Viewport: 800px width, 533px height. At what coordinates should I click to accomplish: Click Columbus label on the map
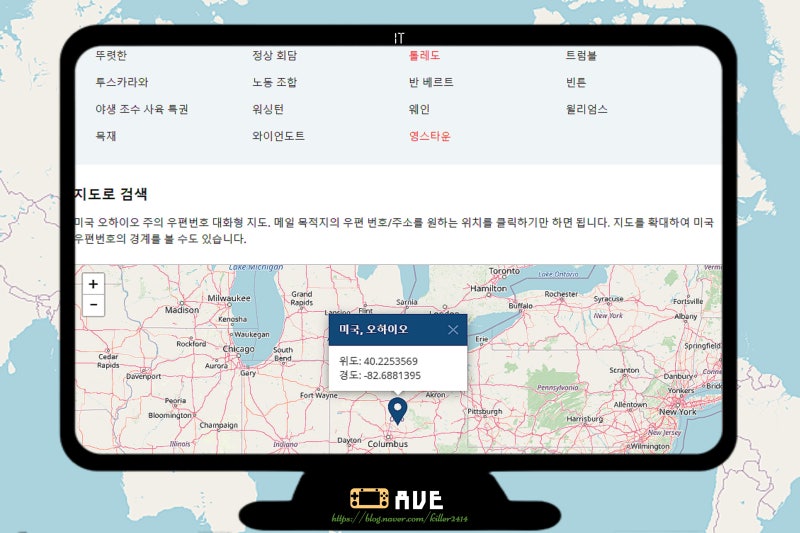point(388,444)
